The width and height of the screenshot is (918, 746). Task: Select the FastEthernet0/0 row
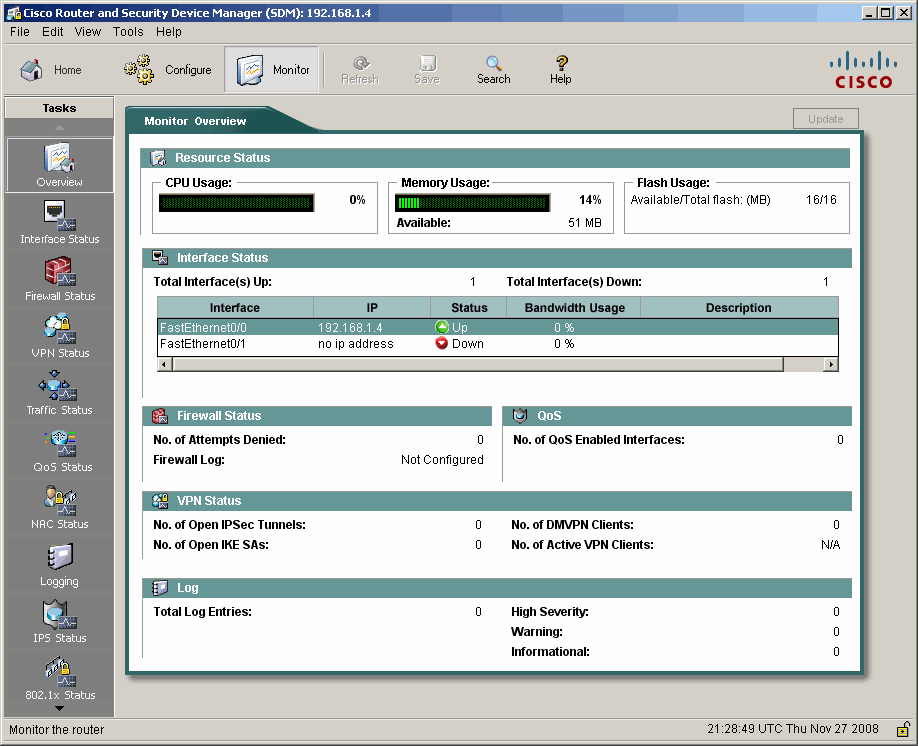[498, 327]
